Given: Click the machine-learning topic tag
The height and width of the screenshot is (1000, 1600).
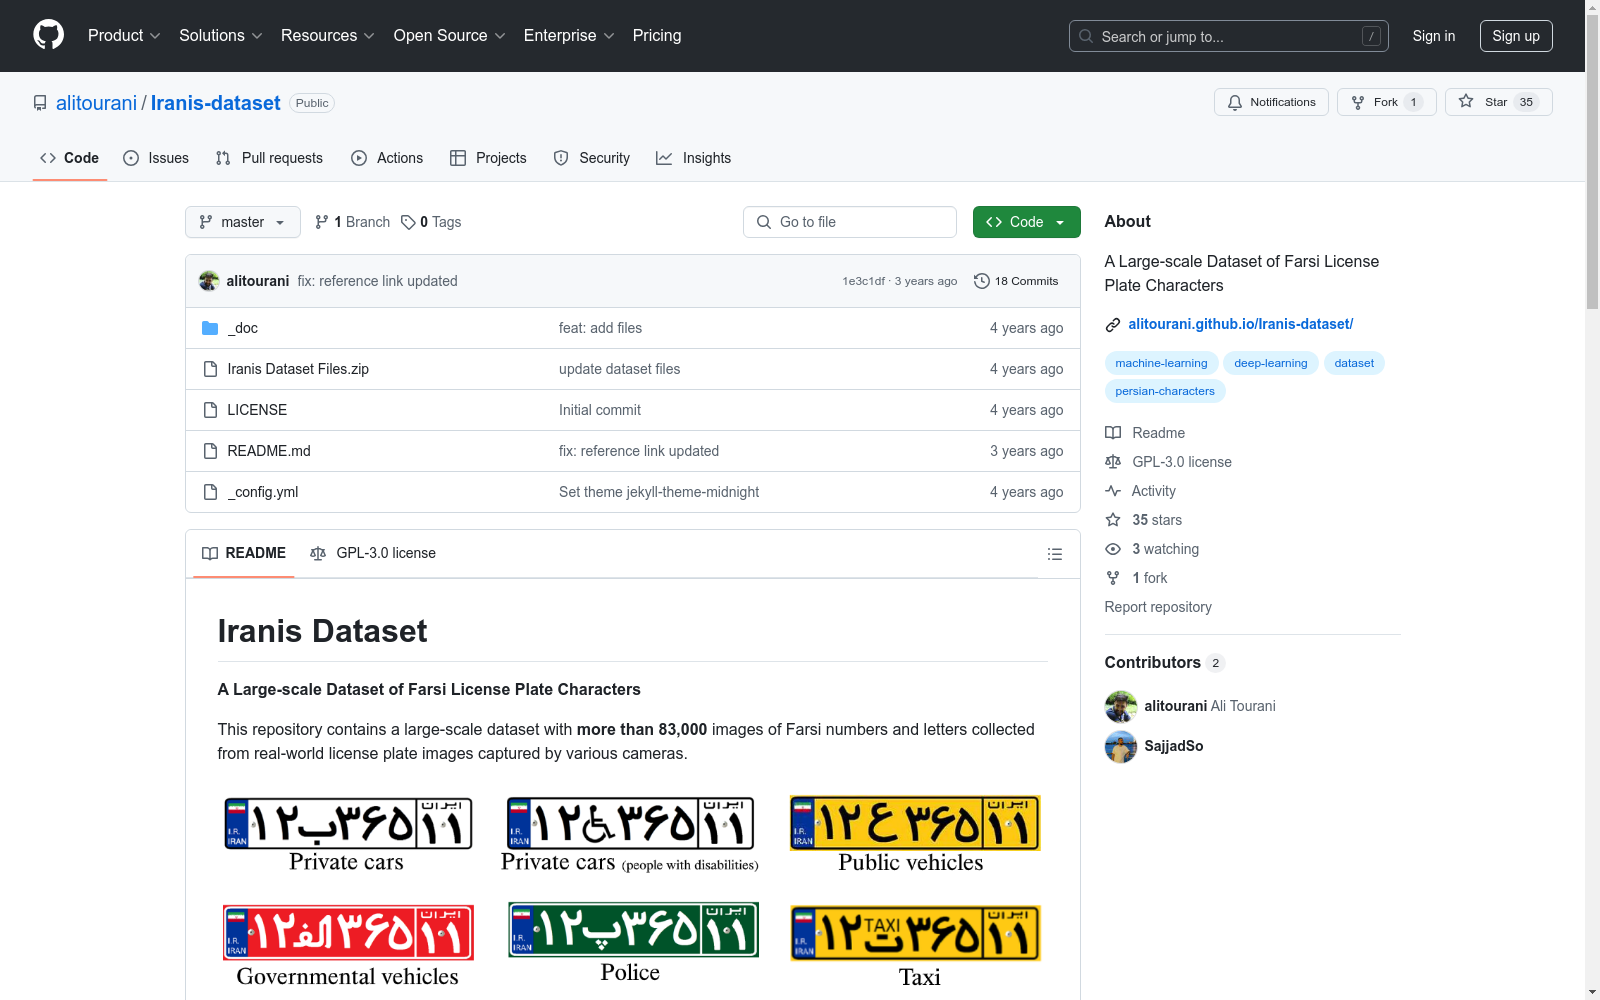Looking at the screenshot, I should point(1162,363).
